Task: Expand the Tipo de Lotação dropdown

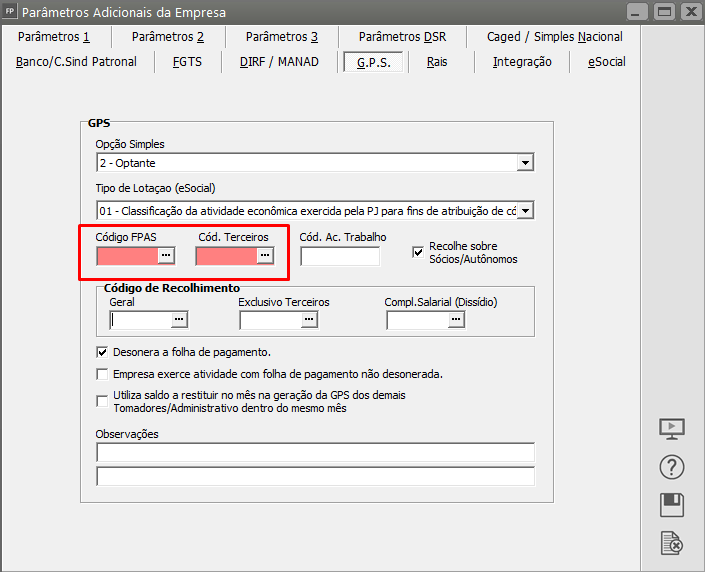Action: coord(525,211)
